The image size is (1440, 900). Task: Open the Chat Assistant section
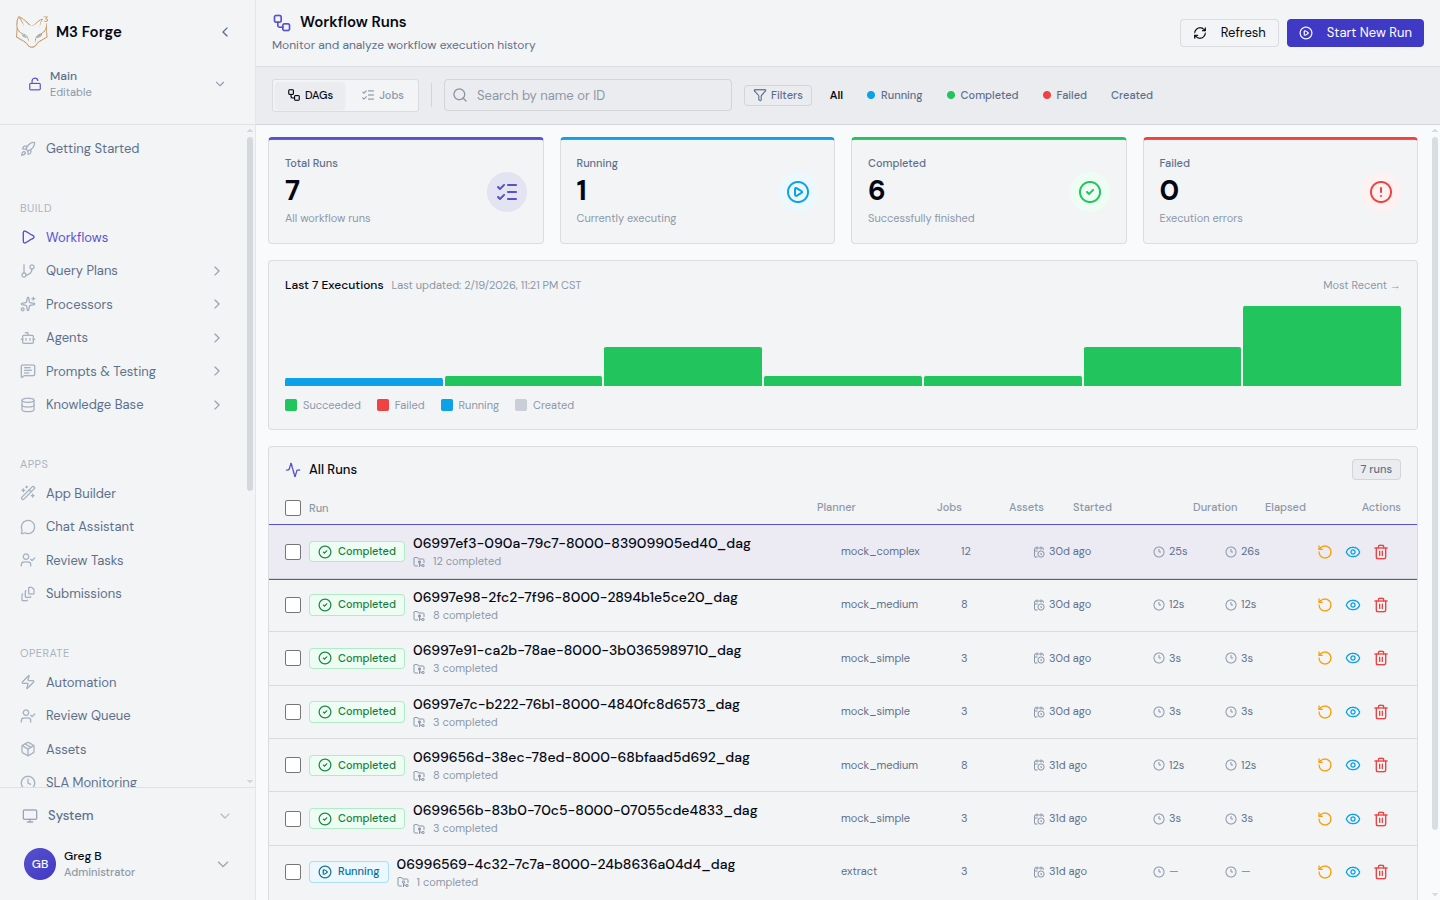[88, 526]
